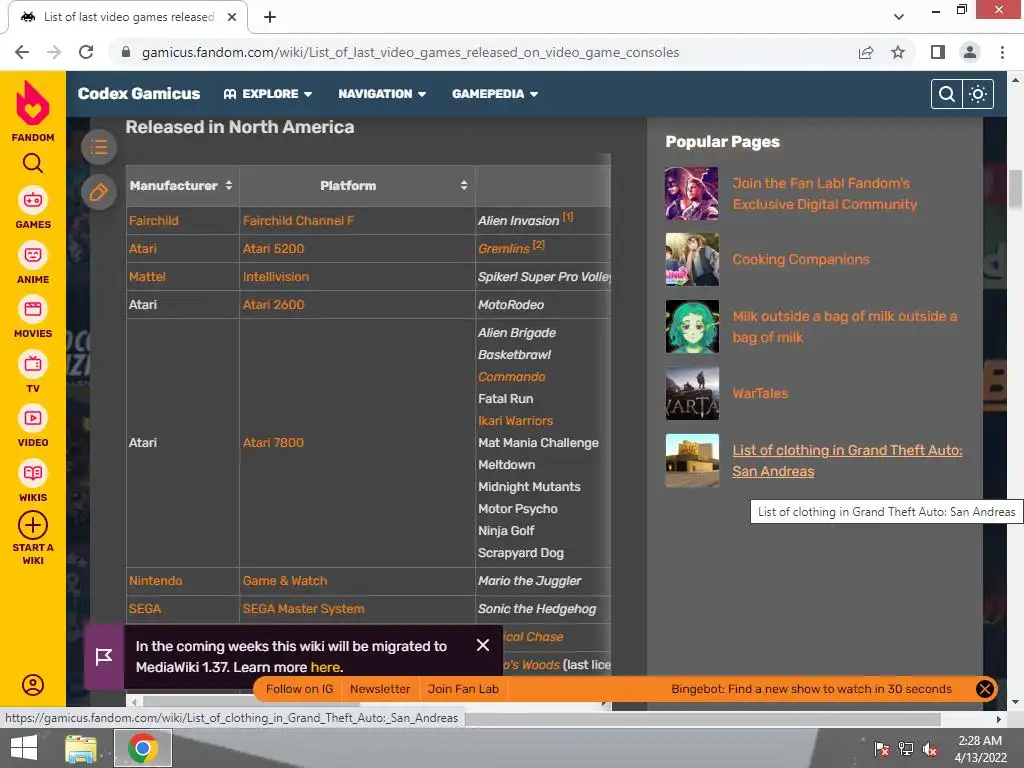
Task: Toggle the light/dark theme sun icon
Action: pyautogui.click(x=978, y=94)
